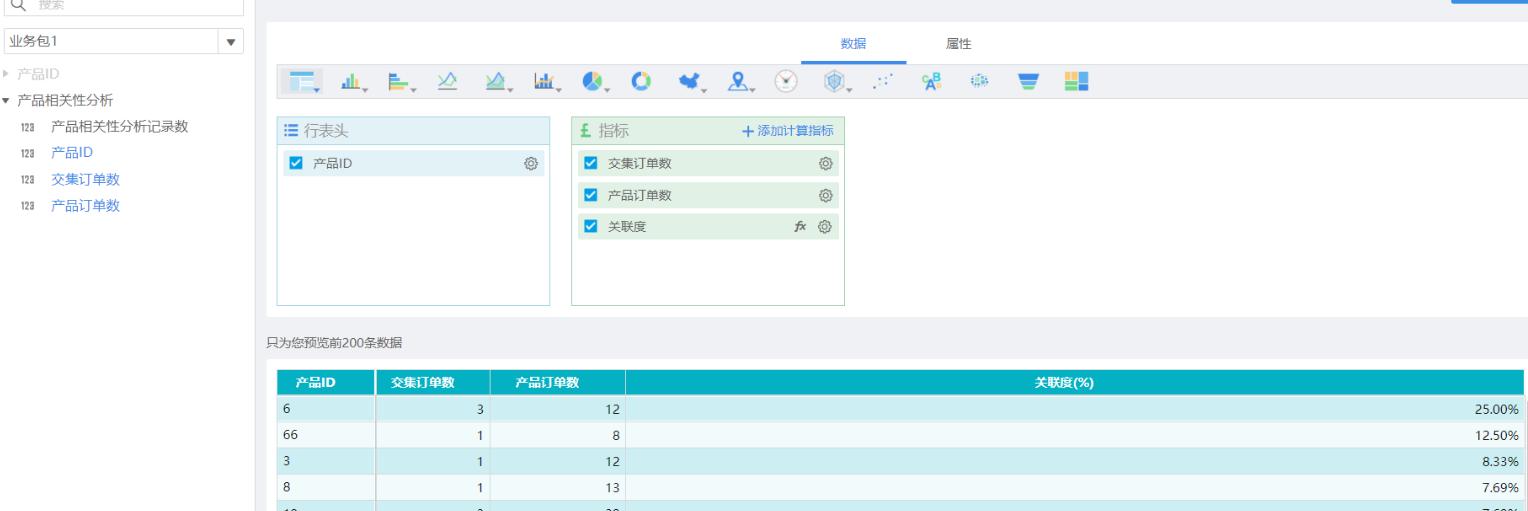Uncheck the 产品ID row header checkbox
The image size is (1528, 511).
[x=295, y=163]
